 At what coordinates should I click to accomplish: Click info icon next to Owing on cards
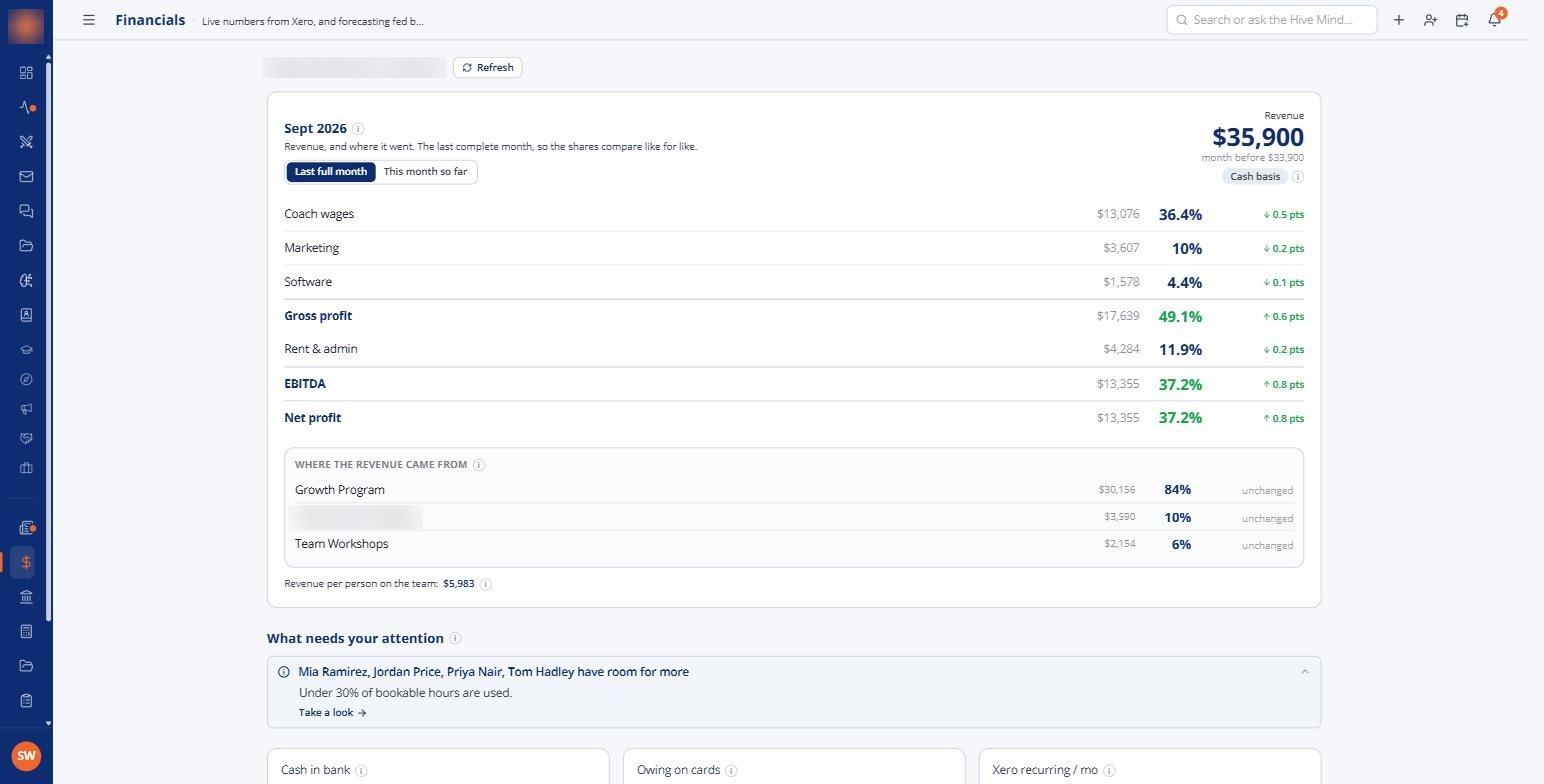click(x=731, y=771)
